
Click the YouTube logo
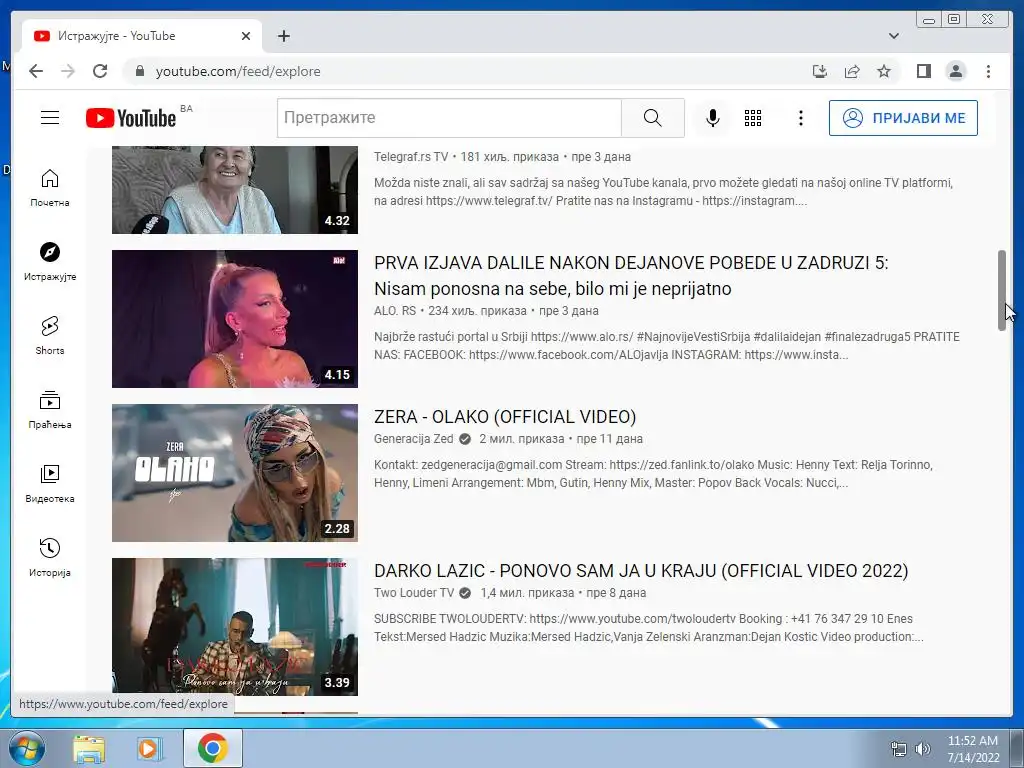(x=131, y=118)
